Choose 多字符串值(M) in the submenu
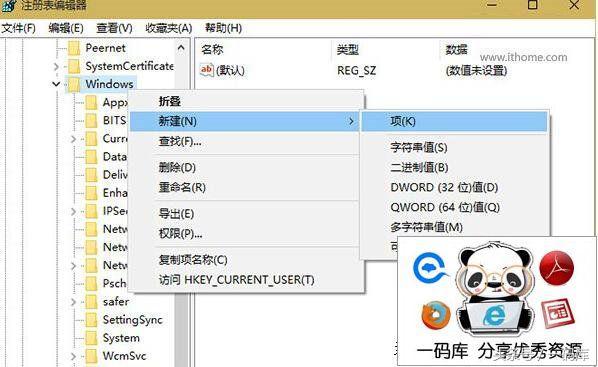The height and width of the screenshot is (367, 598). click(x=454, y=227)
